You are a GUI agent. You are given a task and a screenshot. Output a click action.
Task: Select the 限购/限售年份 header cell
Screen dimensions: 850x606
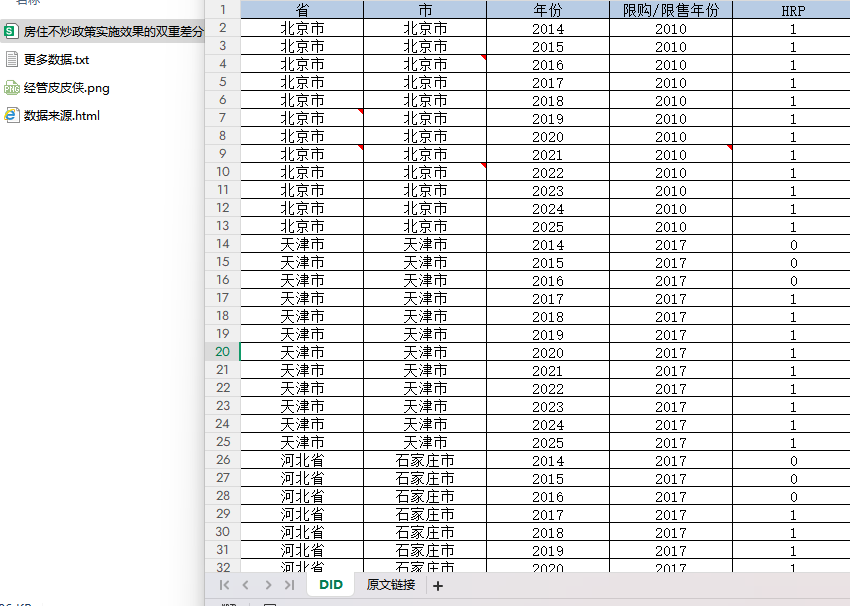coord(671,10)
